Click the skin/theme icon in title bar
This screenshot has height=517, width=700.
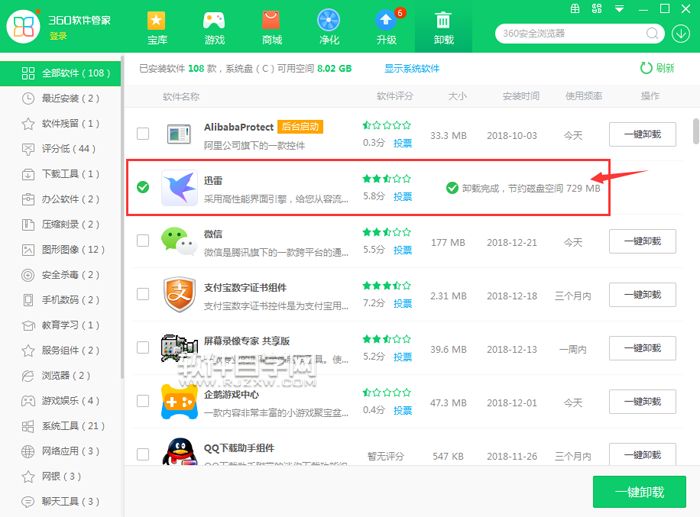pyautogui.click(x=597, y=8)
